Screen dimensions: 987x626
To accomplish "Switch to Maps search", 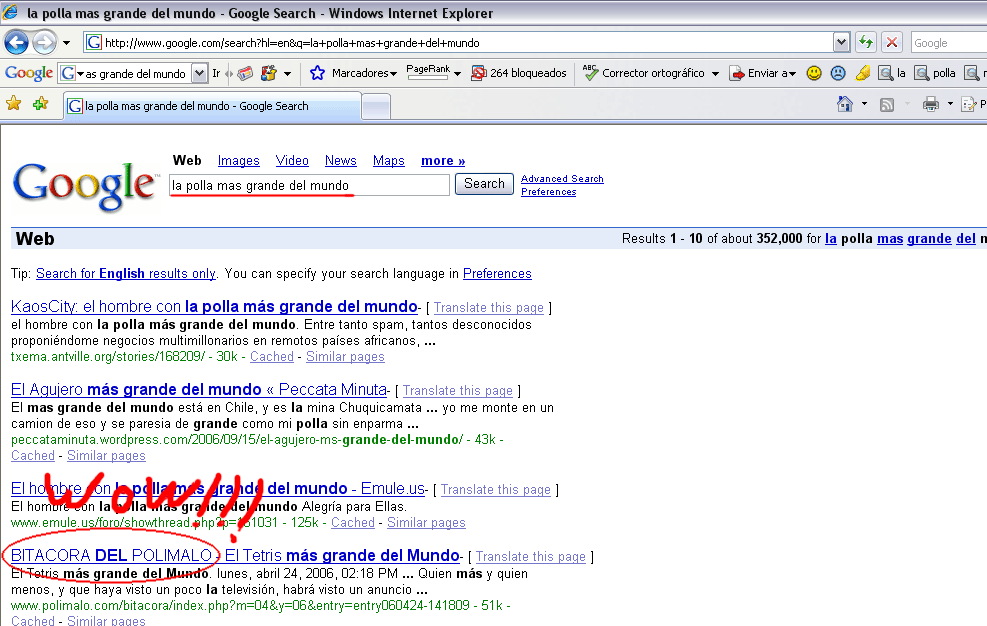I will (x=388, y=161).
